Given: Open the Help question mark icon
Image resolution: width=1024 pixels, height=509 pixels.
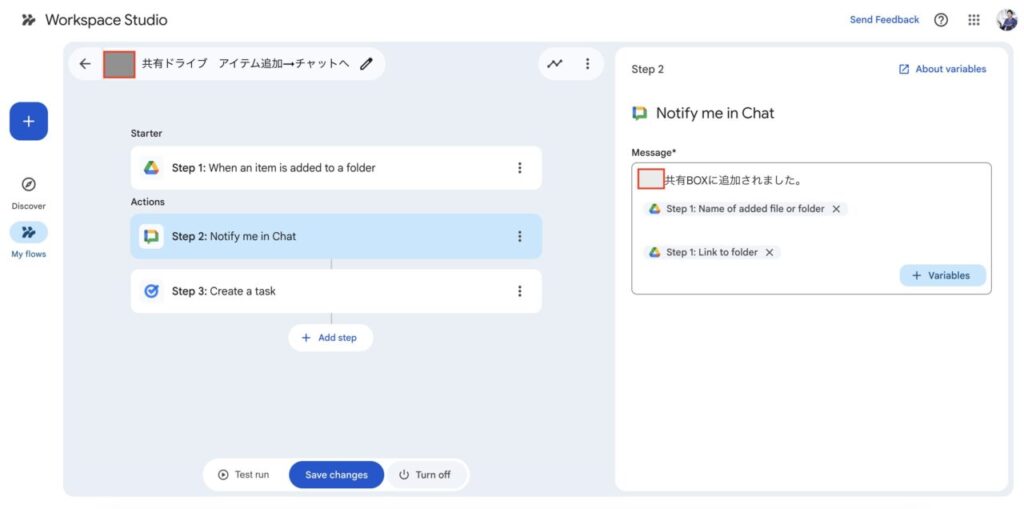Looking at the screenshot, I should pos(941,20).
